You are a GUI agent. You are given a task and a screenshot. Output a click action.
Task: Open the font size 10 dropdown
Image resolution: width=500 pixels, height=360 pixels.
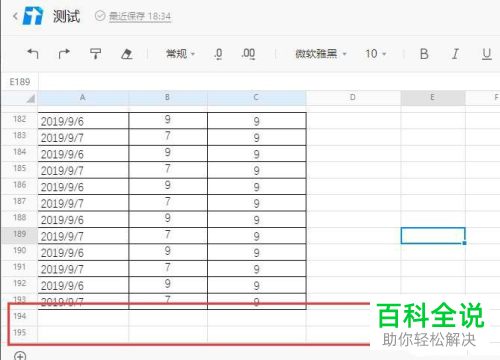click(x=375, y=53)
